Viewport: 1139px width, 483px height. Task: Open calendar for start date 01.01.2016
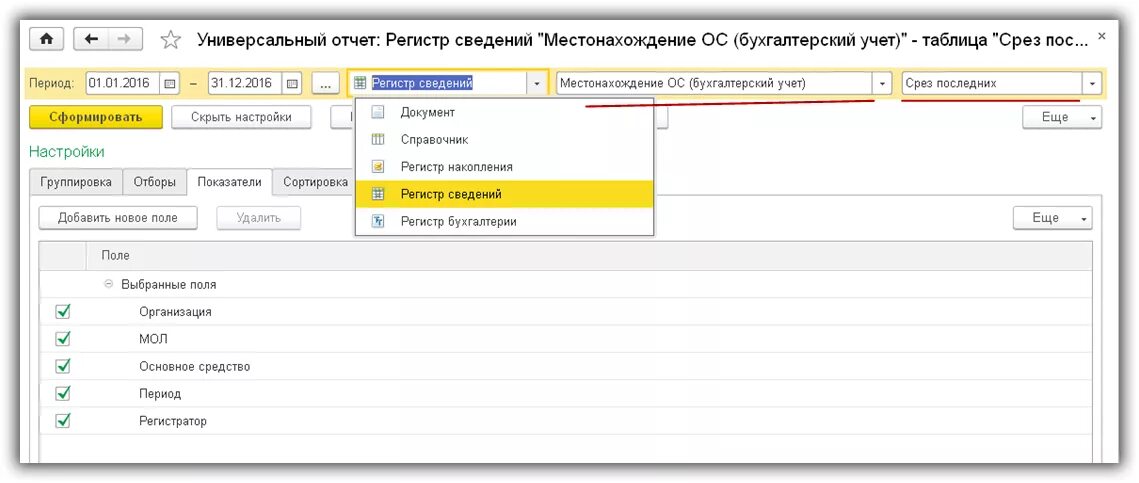(169, 84)
